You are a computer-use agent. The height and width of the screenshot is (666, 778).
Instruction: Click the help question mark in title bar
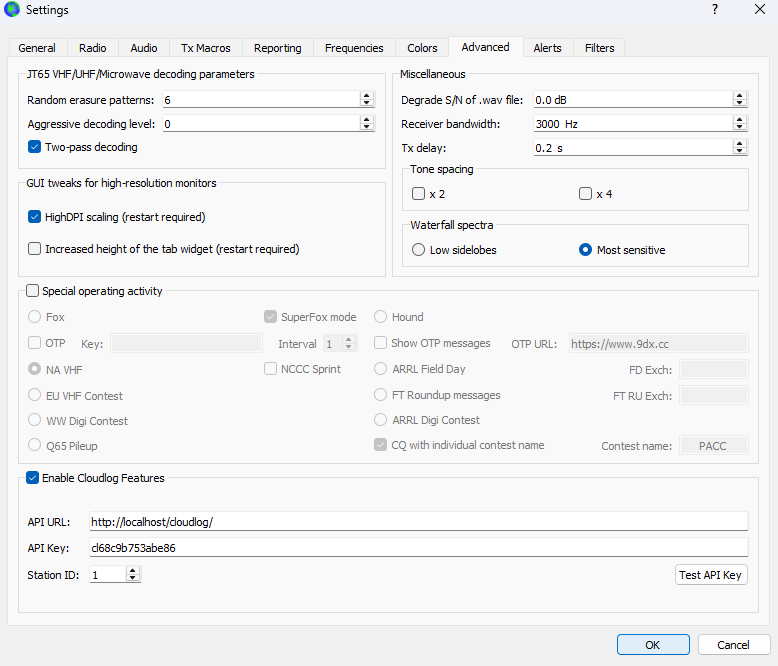point(714,10)
